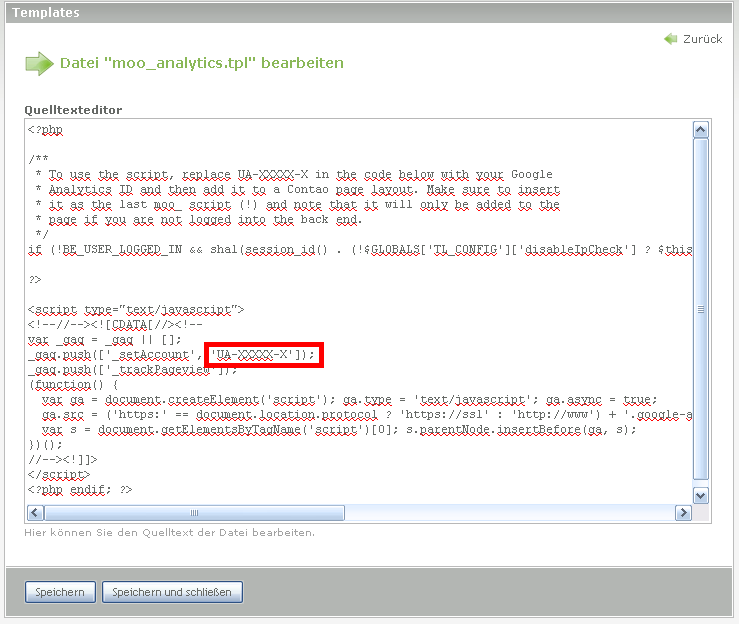Place cursor on the php endif line
The width and height of the screenshot is (739, 624).
80,490
